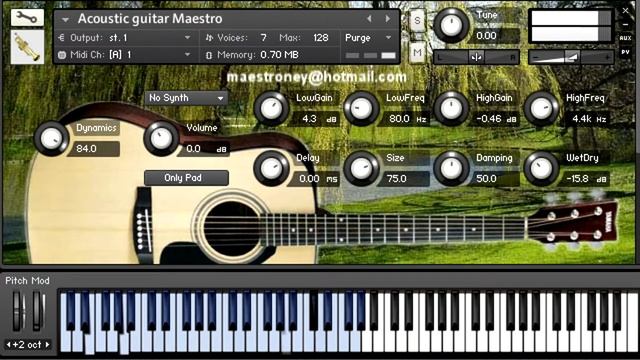
Task: Click the Delay knob
Action: (x=271, y=168)
